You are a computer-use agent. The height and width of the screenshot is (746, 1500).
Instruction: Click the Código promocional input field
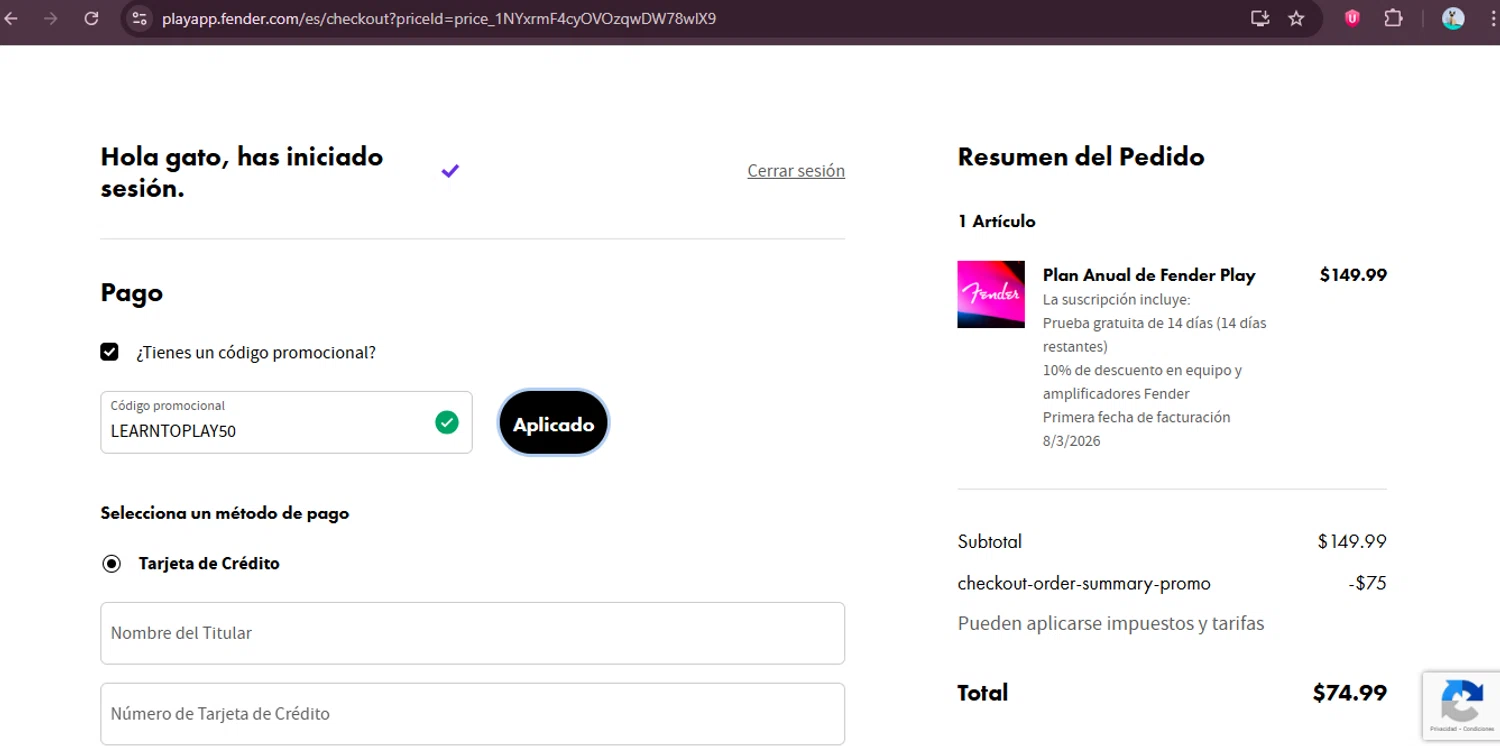point(286,422)
